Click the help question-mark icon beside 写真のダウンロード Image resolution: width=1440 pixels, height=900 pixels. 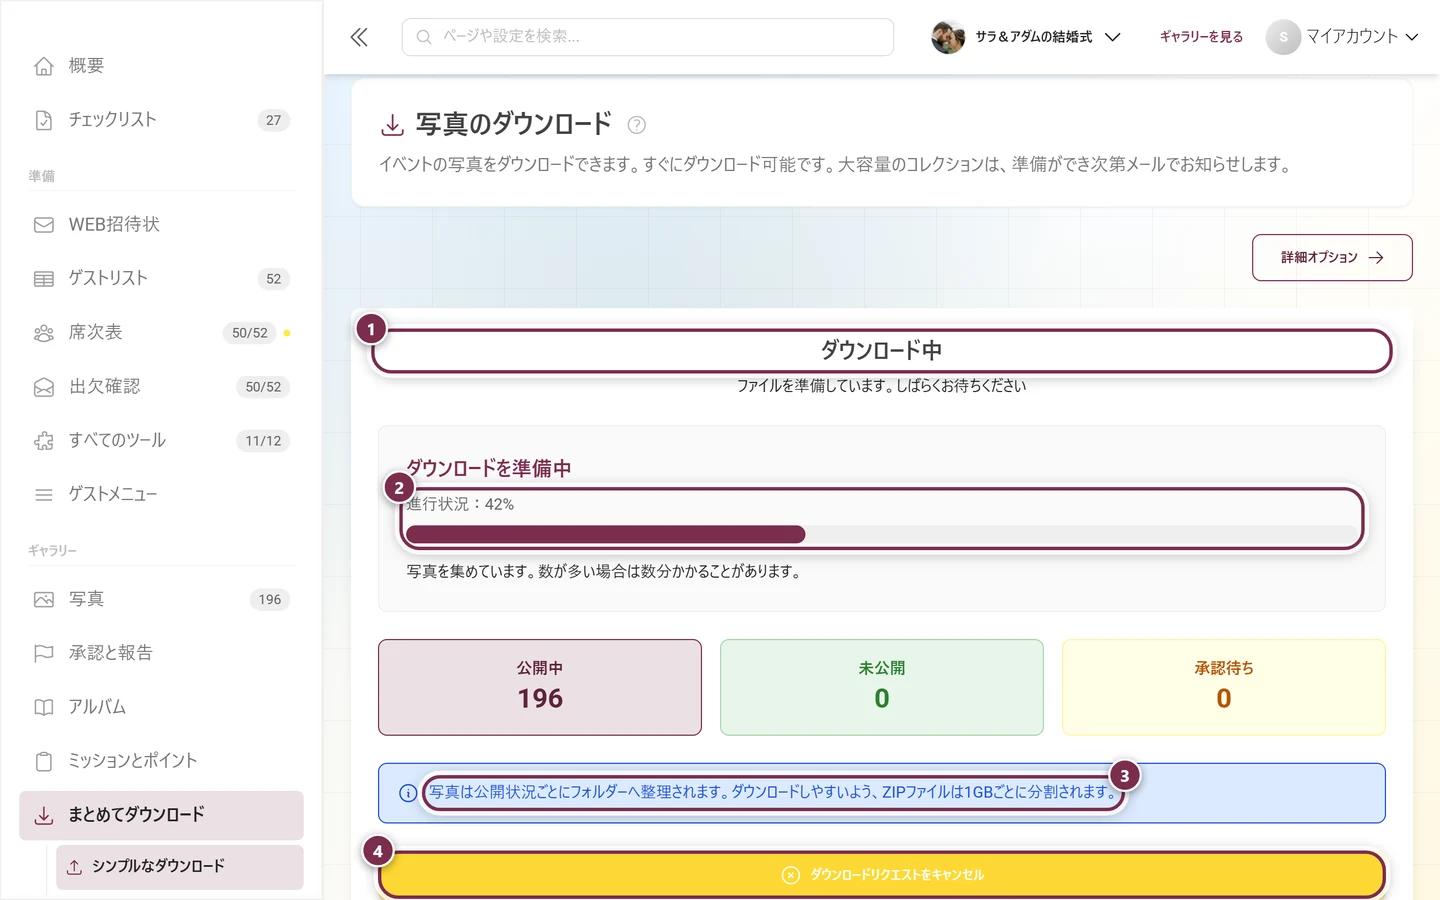click(x=636, y=125)
